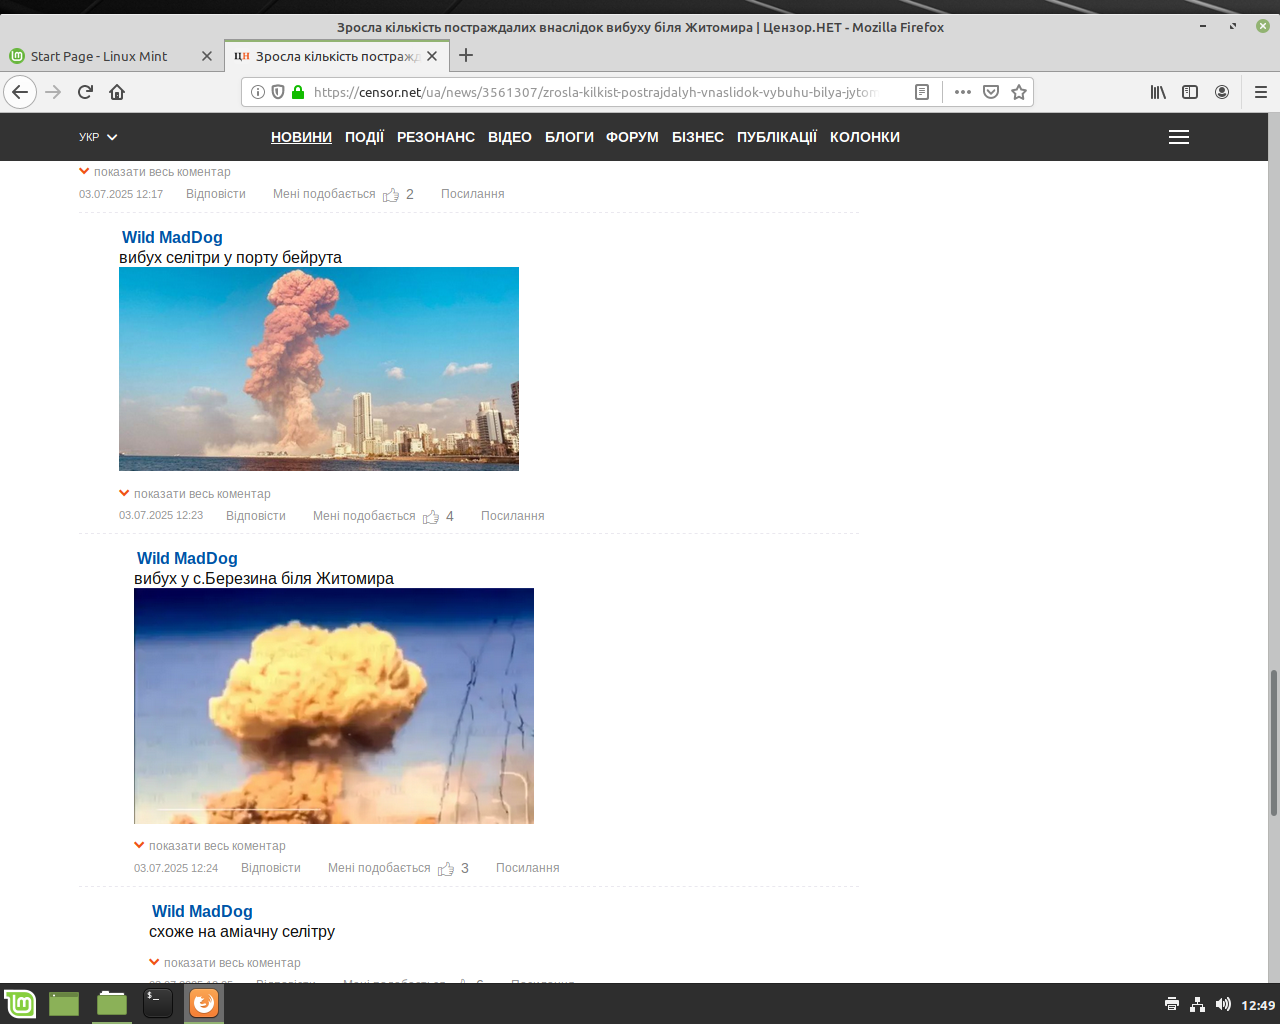Open the file manager taskbar icon
The width and height of the screenshot is (1280, 1024).
(x=112, y=1003)
